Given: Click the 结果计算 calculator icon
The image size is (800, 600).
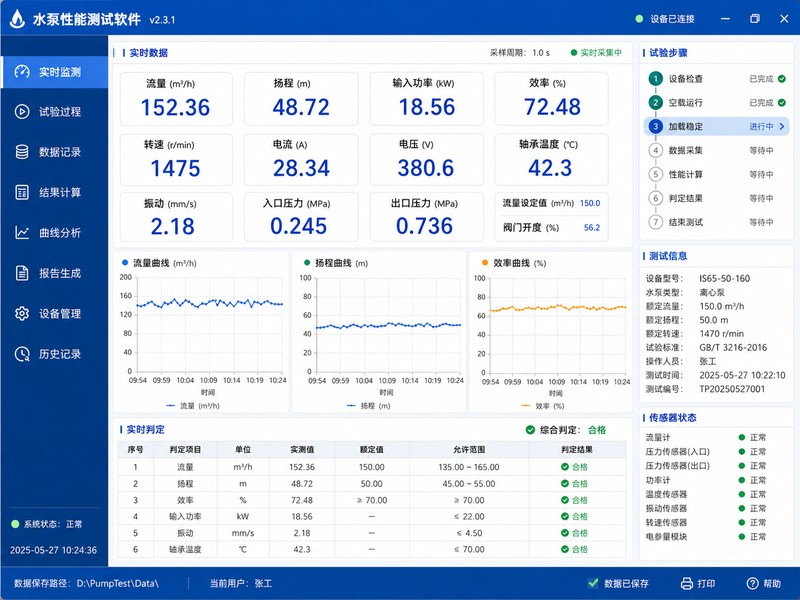Looking at the screenshot, I should coord(22,192).
